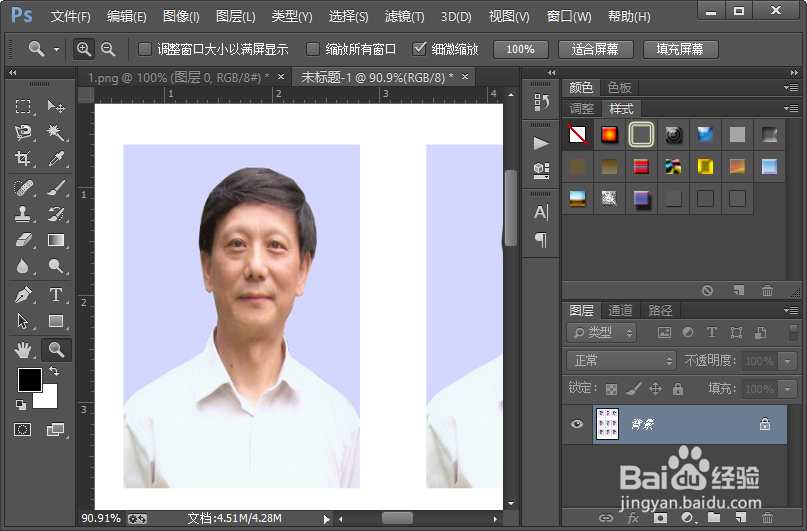Open the History panel icon
Viewport: 807px width, 531px height.
[541, 102]
